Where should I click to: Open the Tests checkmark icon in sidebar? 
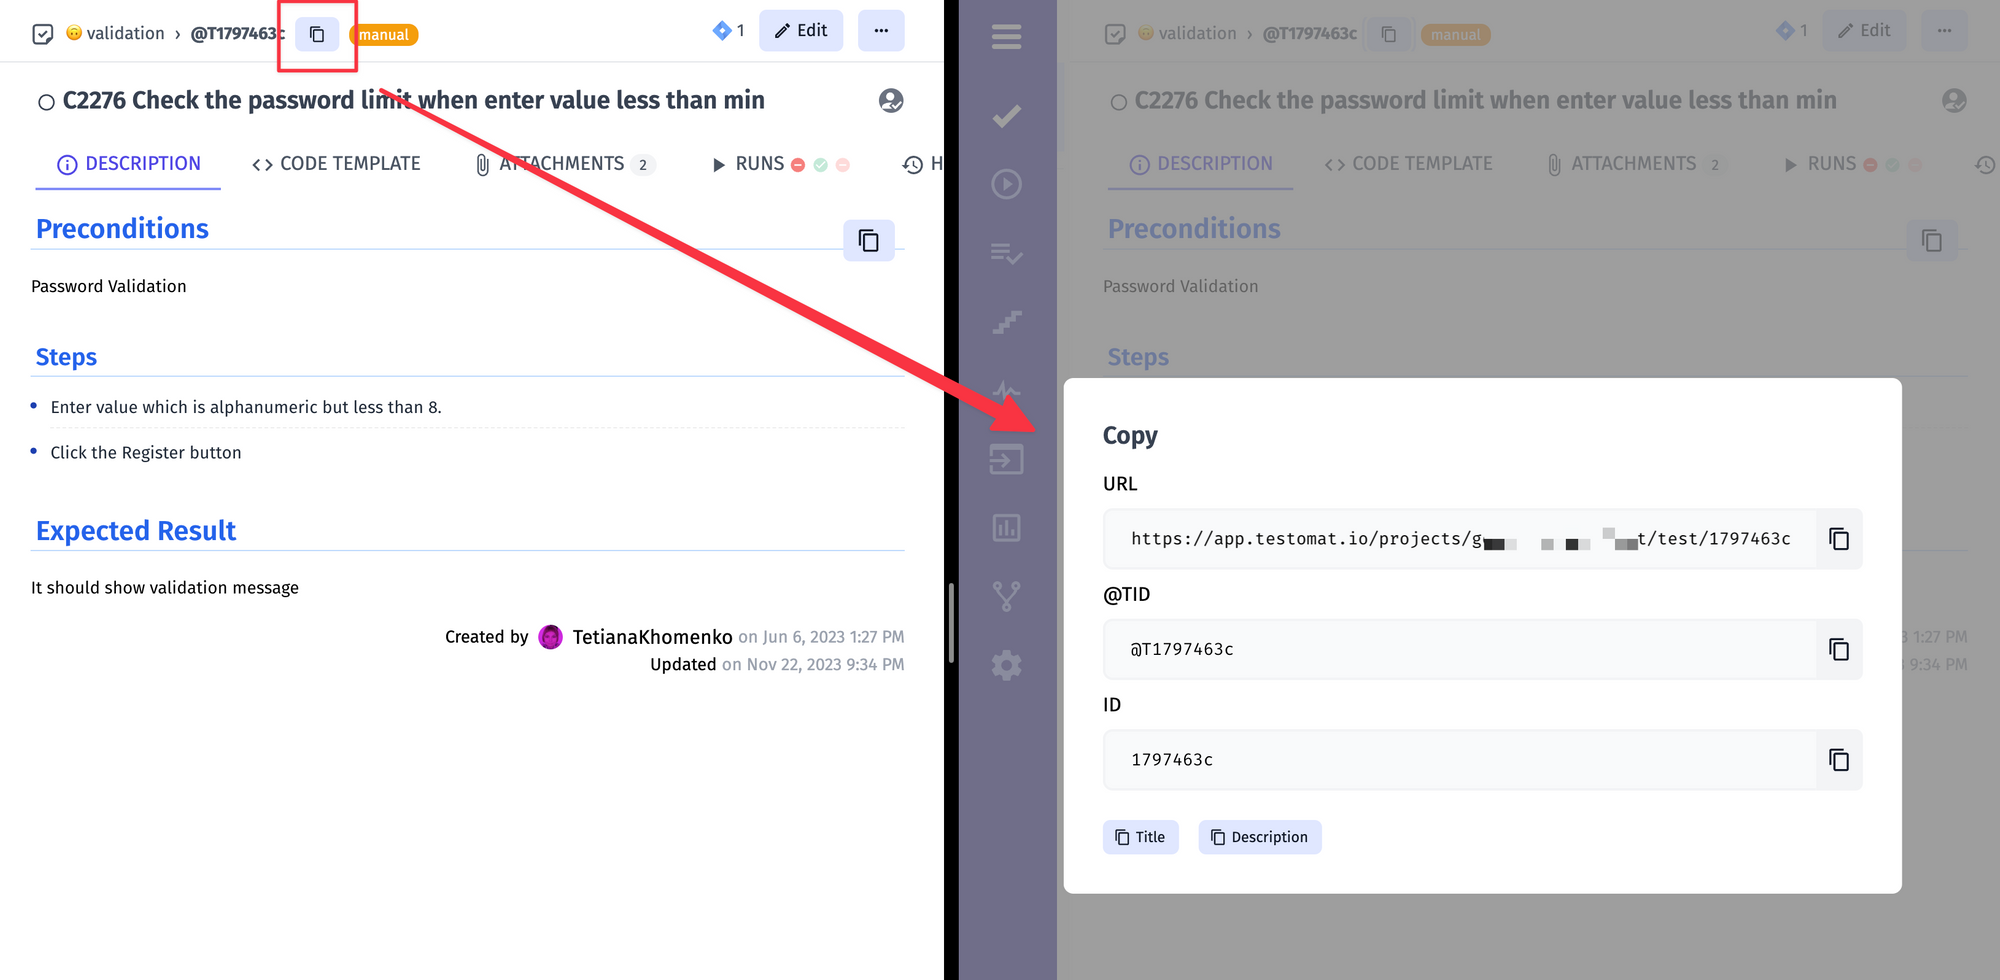(x=1006, y=116)
